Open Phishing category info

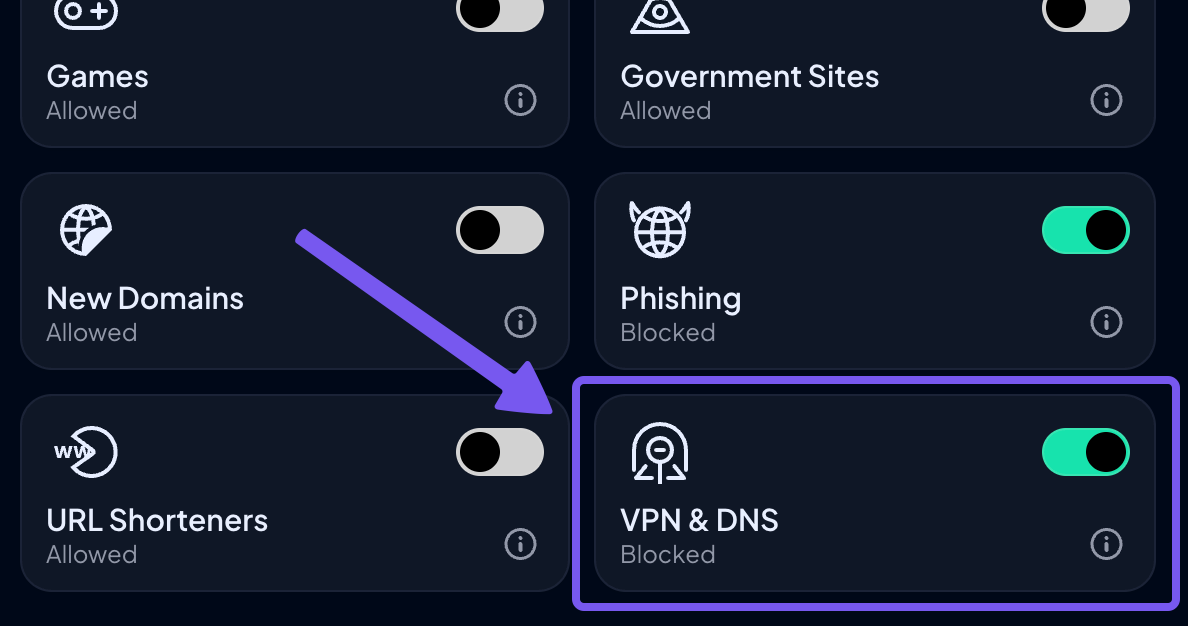coord(1106,322)
